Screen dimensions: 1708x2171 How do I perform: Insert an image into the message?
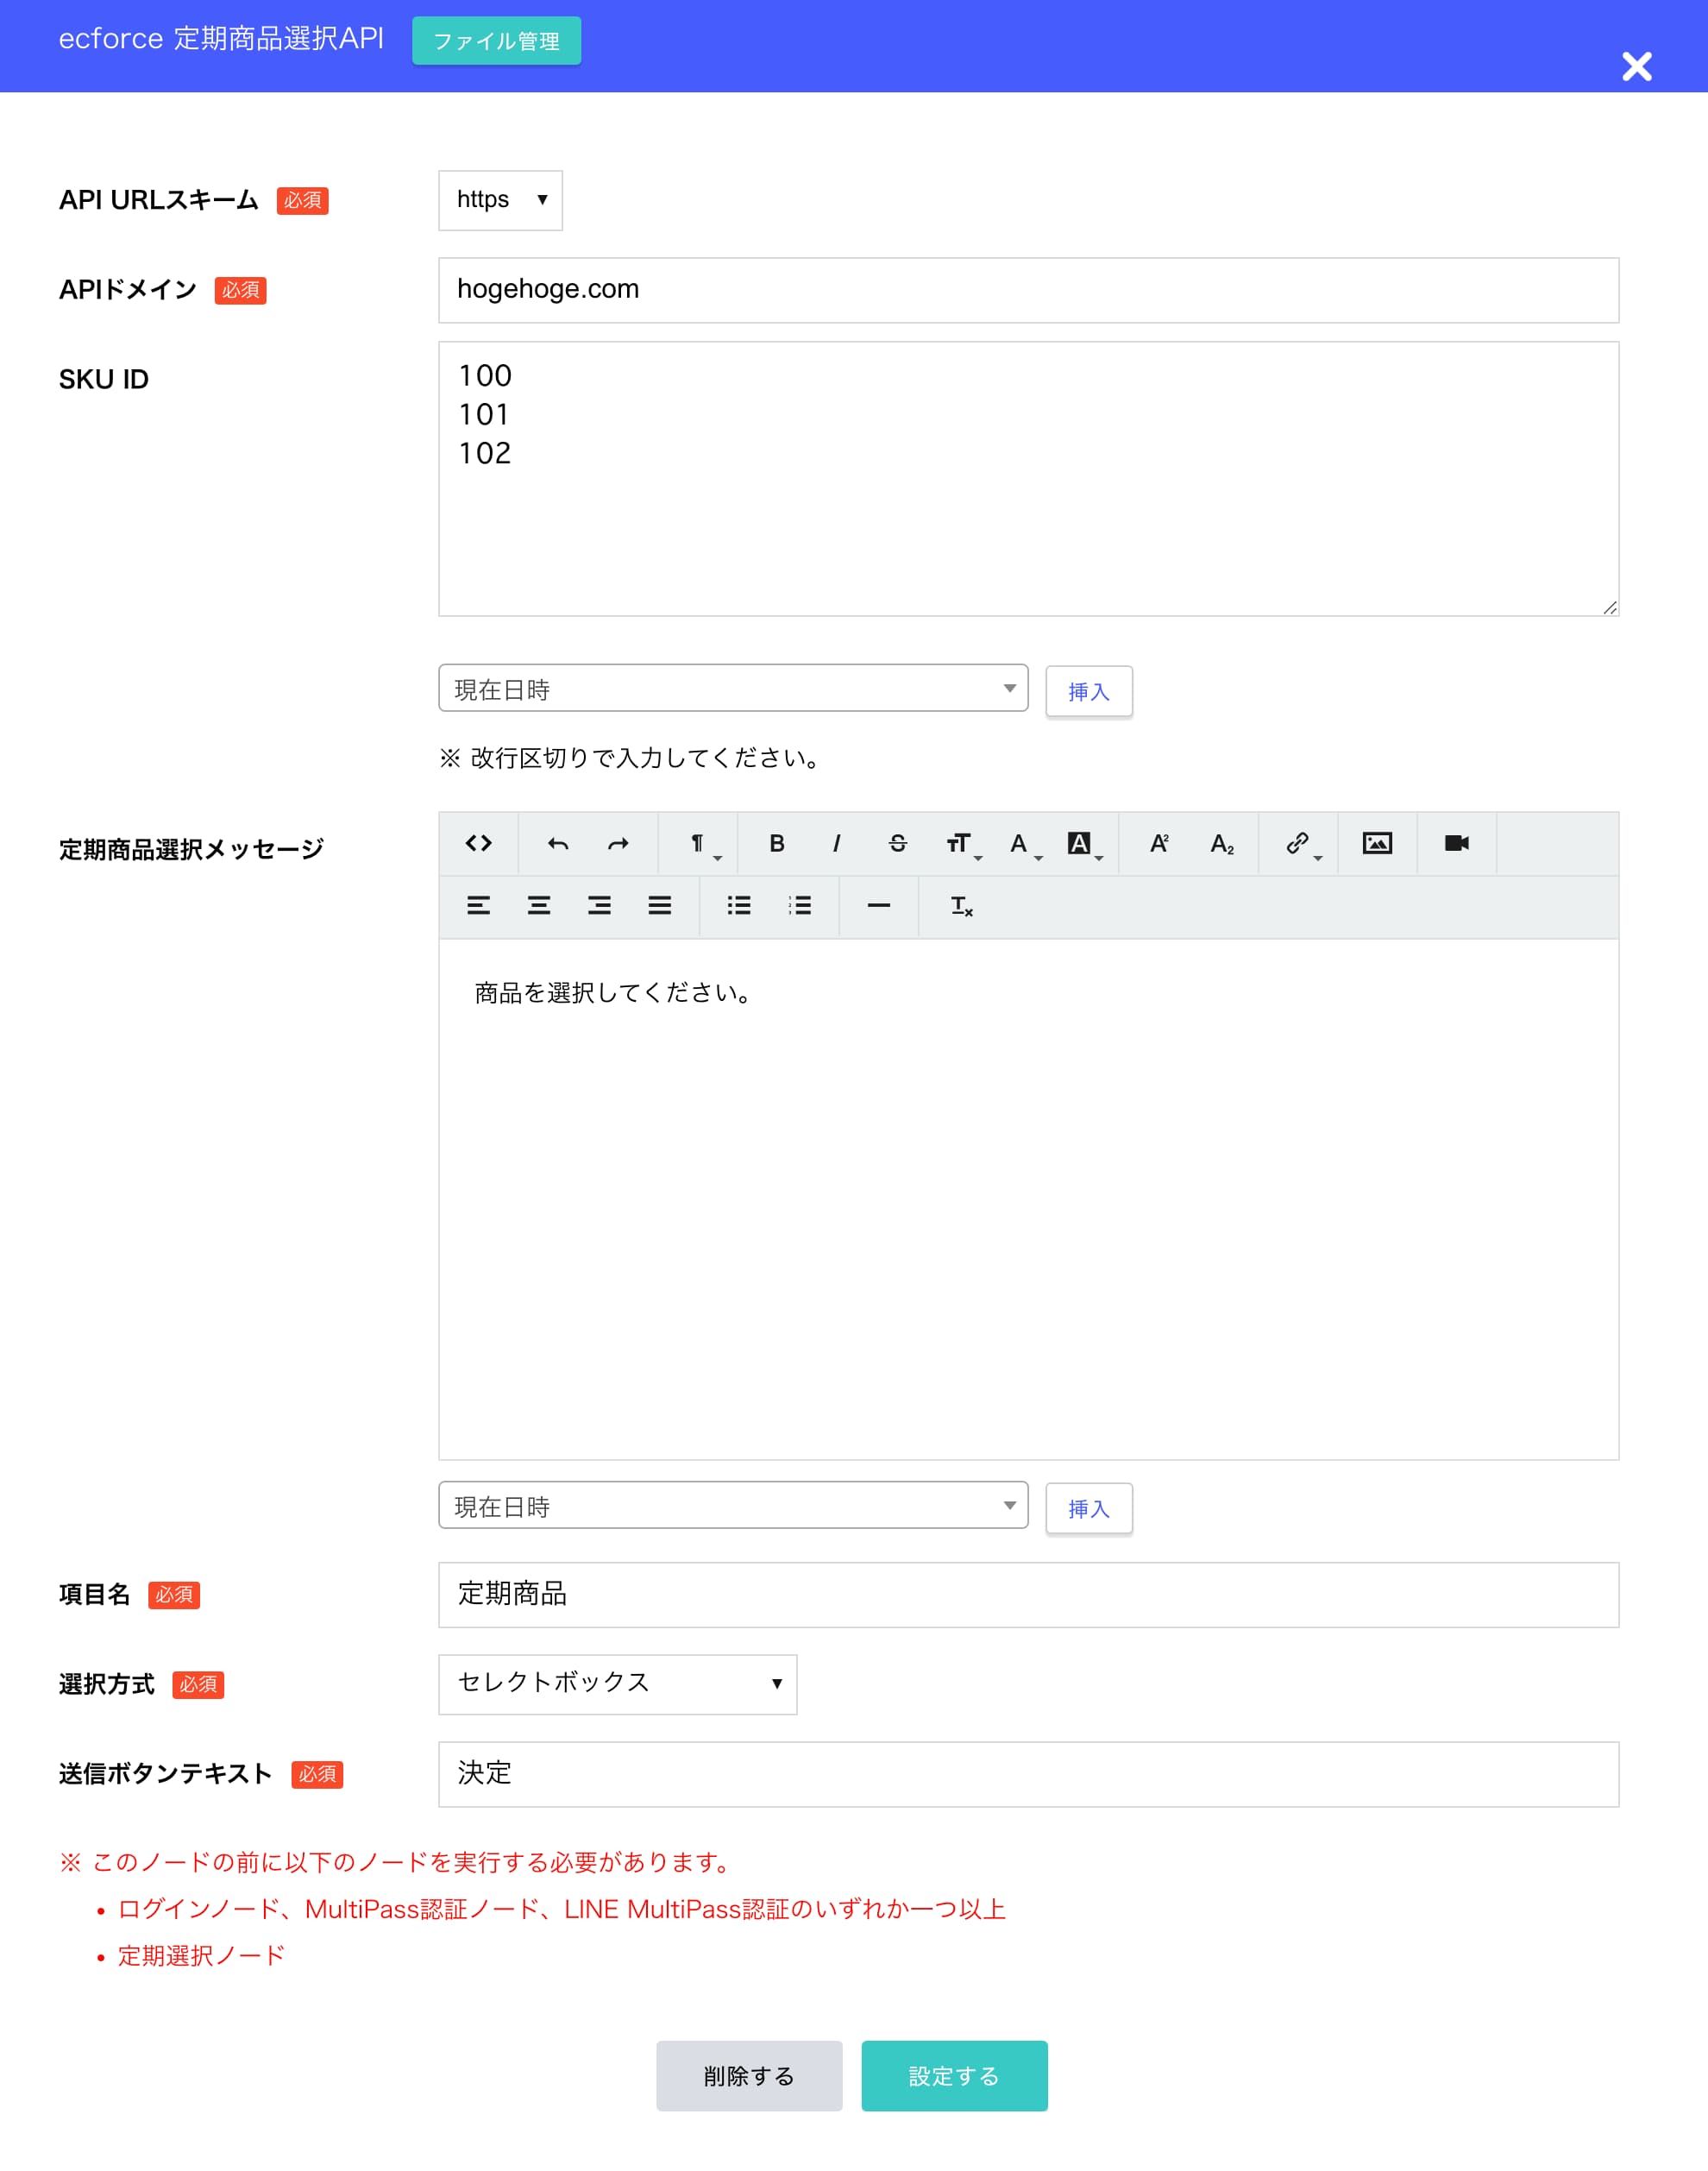(1377, 843)
